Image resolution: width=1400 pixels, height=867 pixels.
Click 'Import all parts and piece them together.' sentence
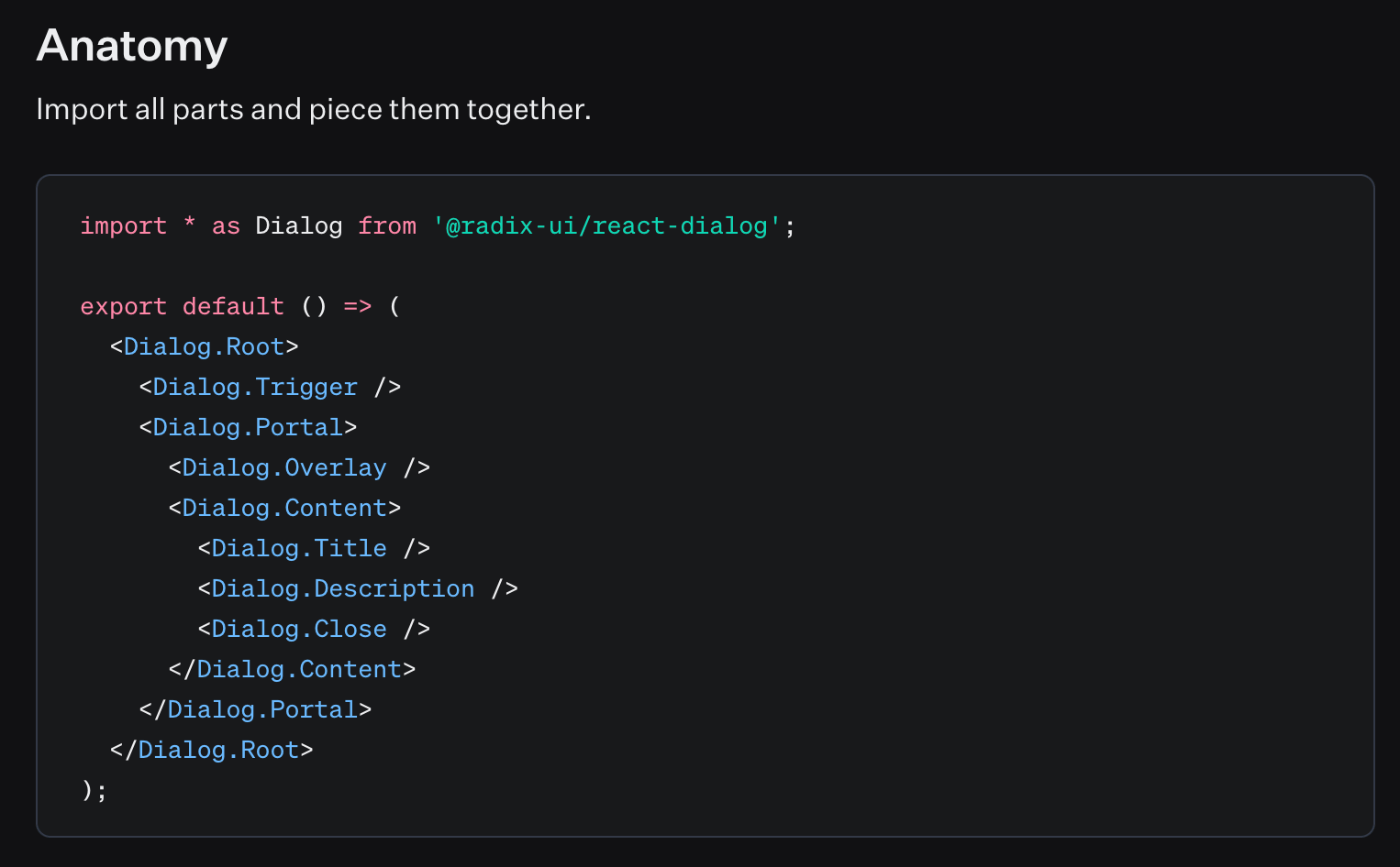tap(314, 109)
